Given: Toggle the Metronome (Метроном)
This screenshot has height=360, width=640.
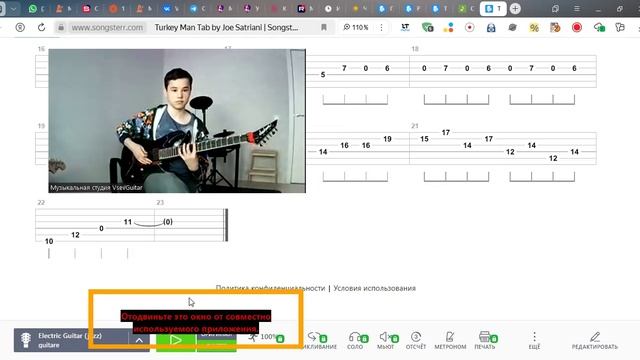Looking at the screenshot, I should coord(450,340).
